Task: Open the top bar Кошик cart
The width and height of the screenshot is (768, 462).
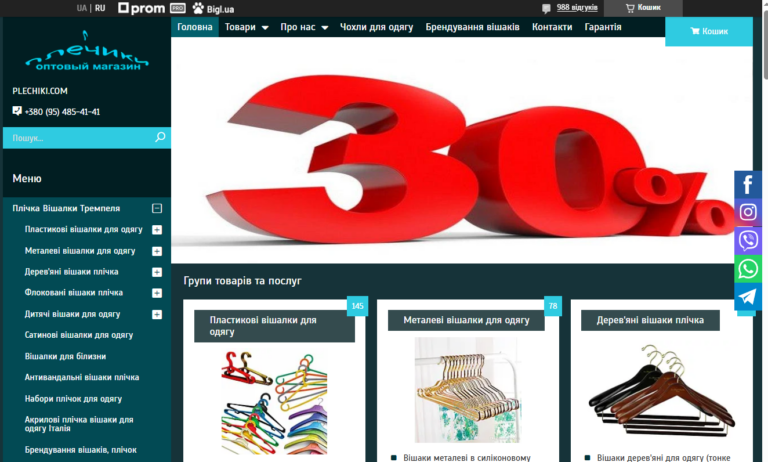Action: click(x=643, y=8)
